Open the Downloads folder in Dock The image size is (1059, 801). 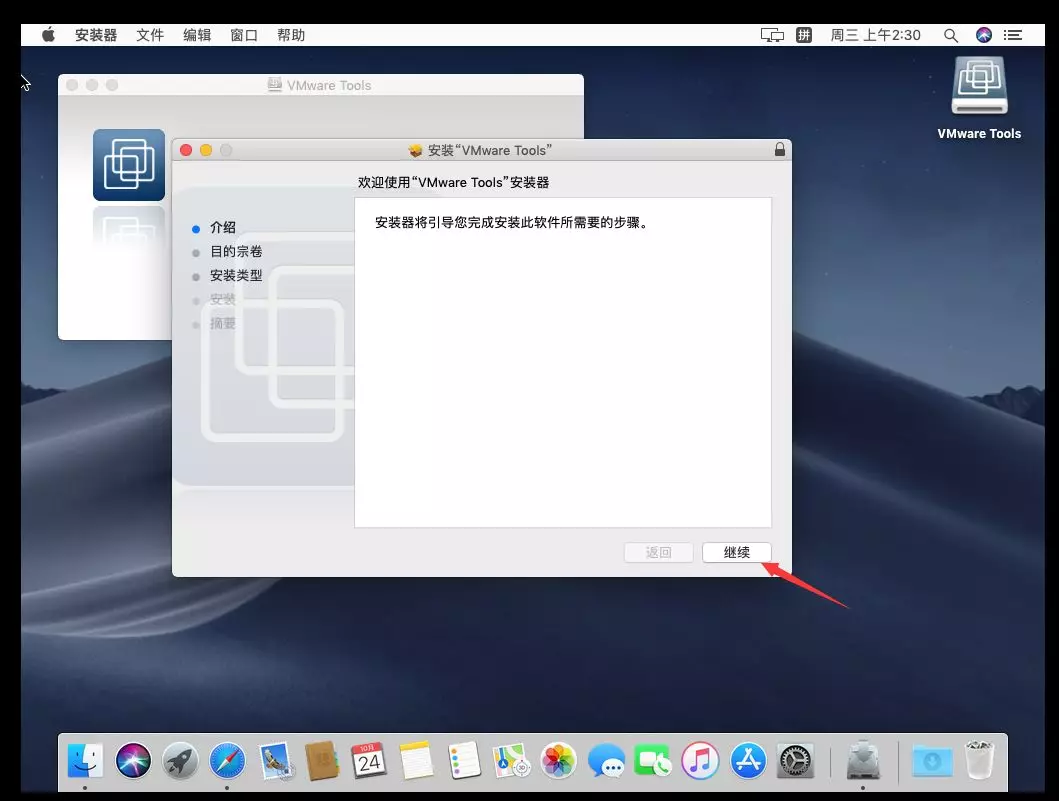pyautogui.click(x=932, y=760)
